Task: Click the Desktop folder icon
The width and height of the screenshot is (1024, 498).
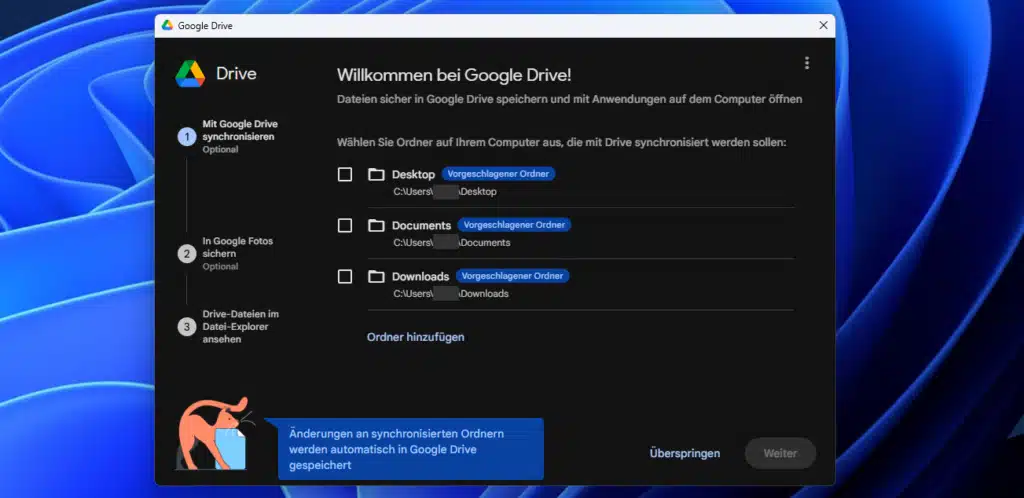Action: pyautogui.click(x=376, y=174)
